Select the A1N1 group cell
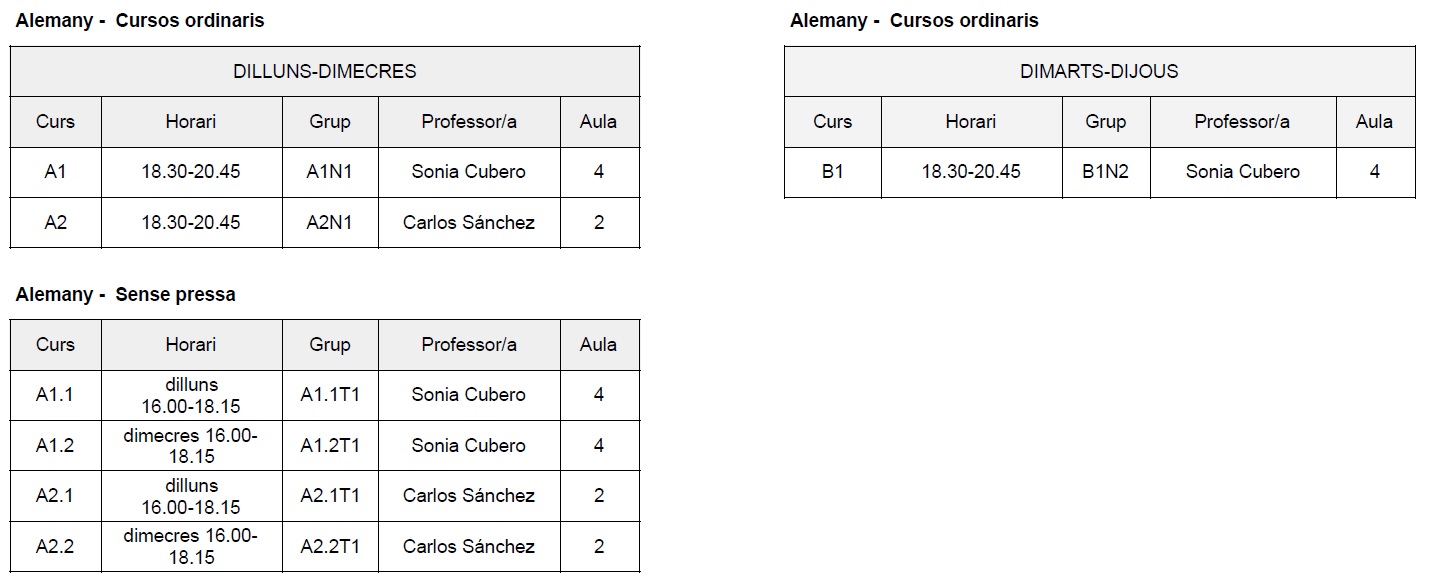This screenshot has width=1434, height=586. point(330,172)
